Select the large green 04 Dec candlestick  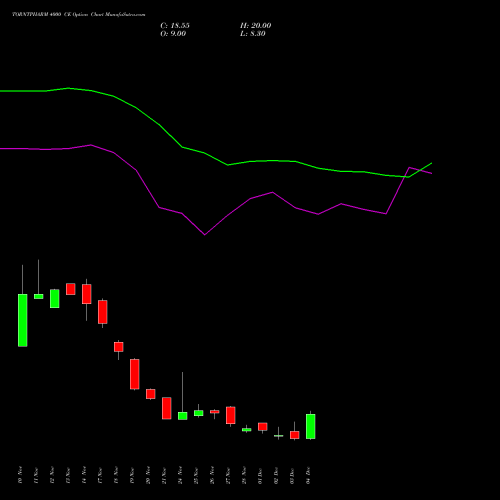311,426
